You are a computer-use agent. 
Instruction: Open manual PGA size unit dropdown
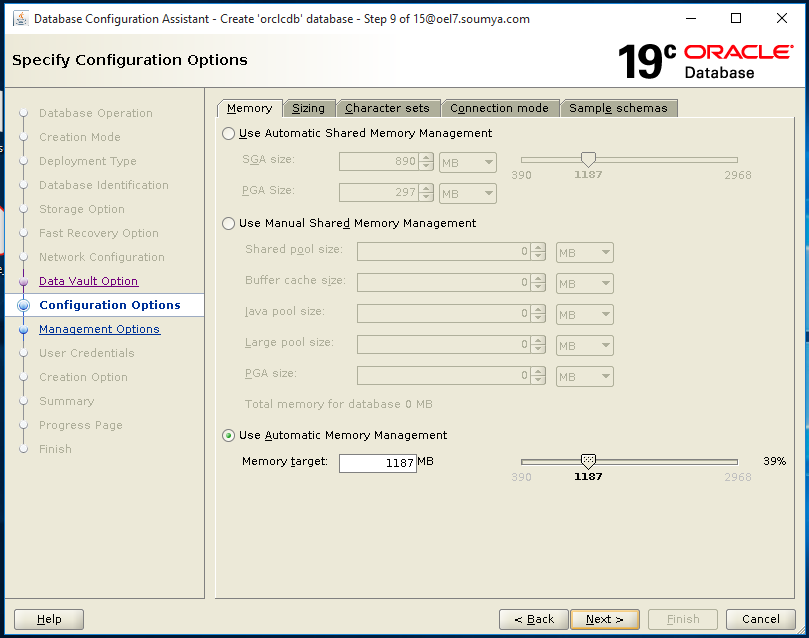585,377
